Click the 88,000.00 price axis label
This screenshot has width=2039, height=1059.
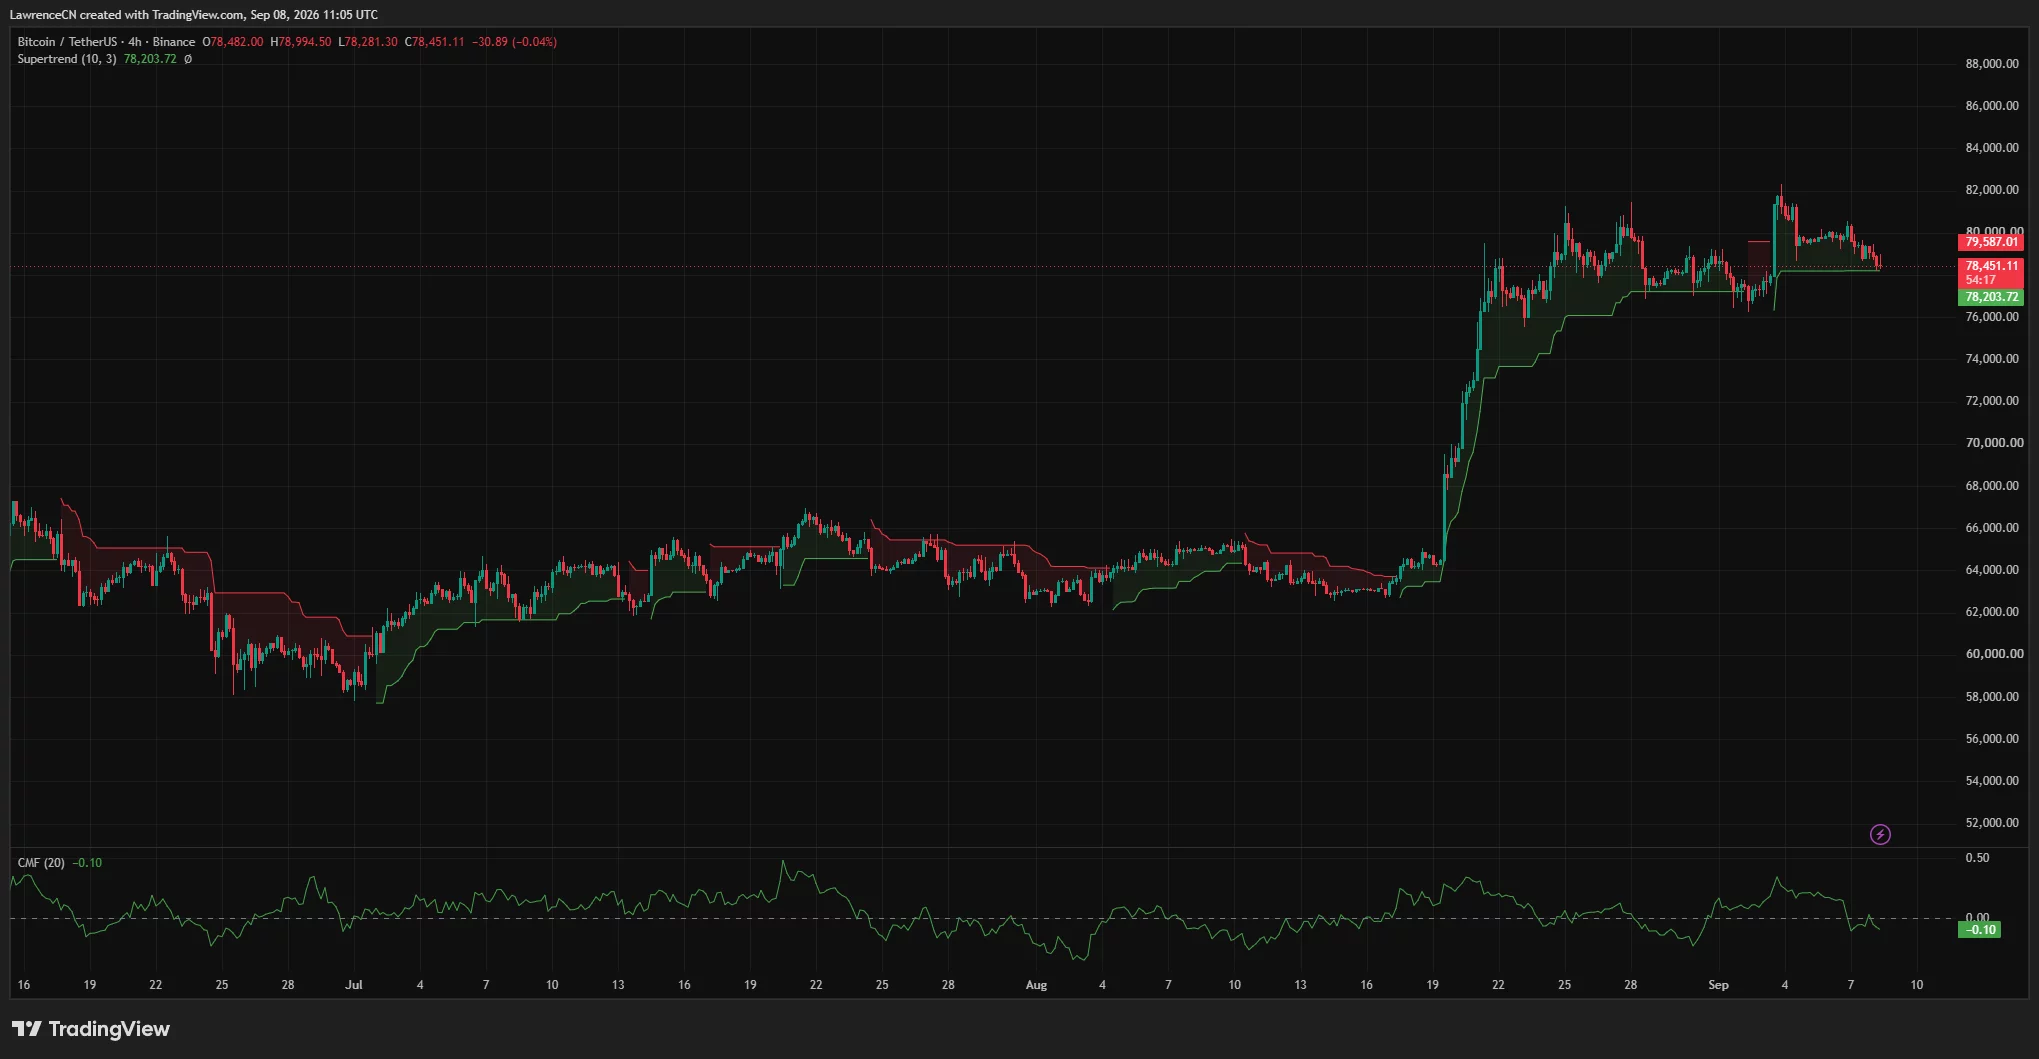(x=1992, y=64)
